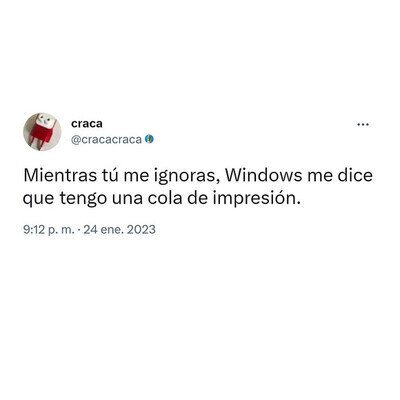Click the word "que" starting second line

pos(39,200)
